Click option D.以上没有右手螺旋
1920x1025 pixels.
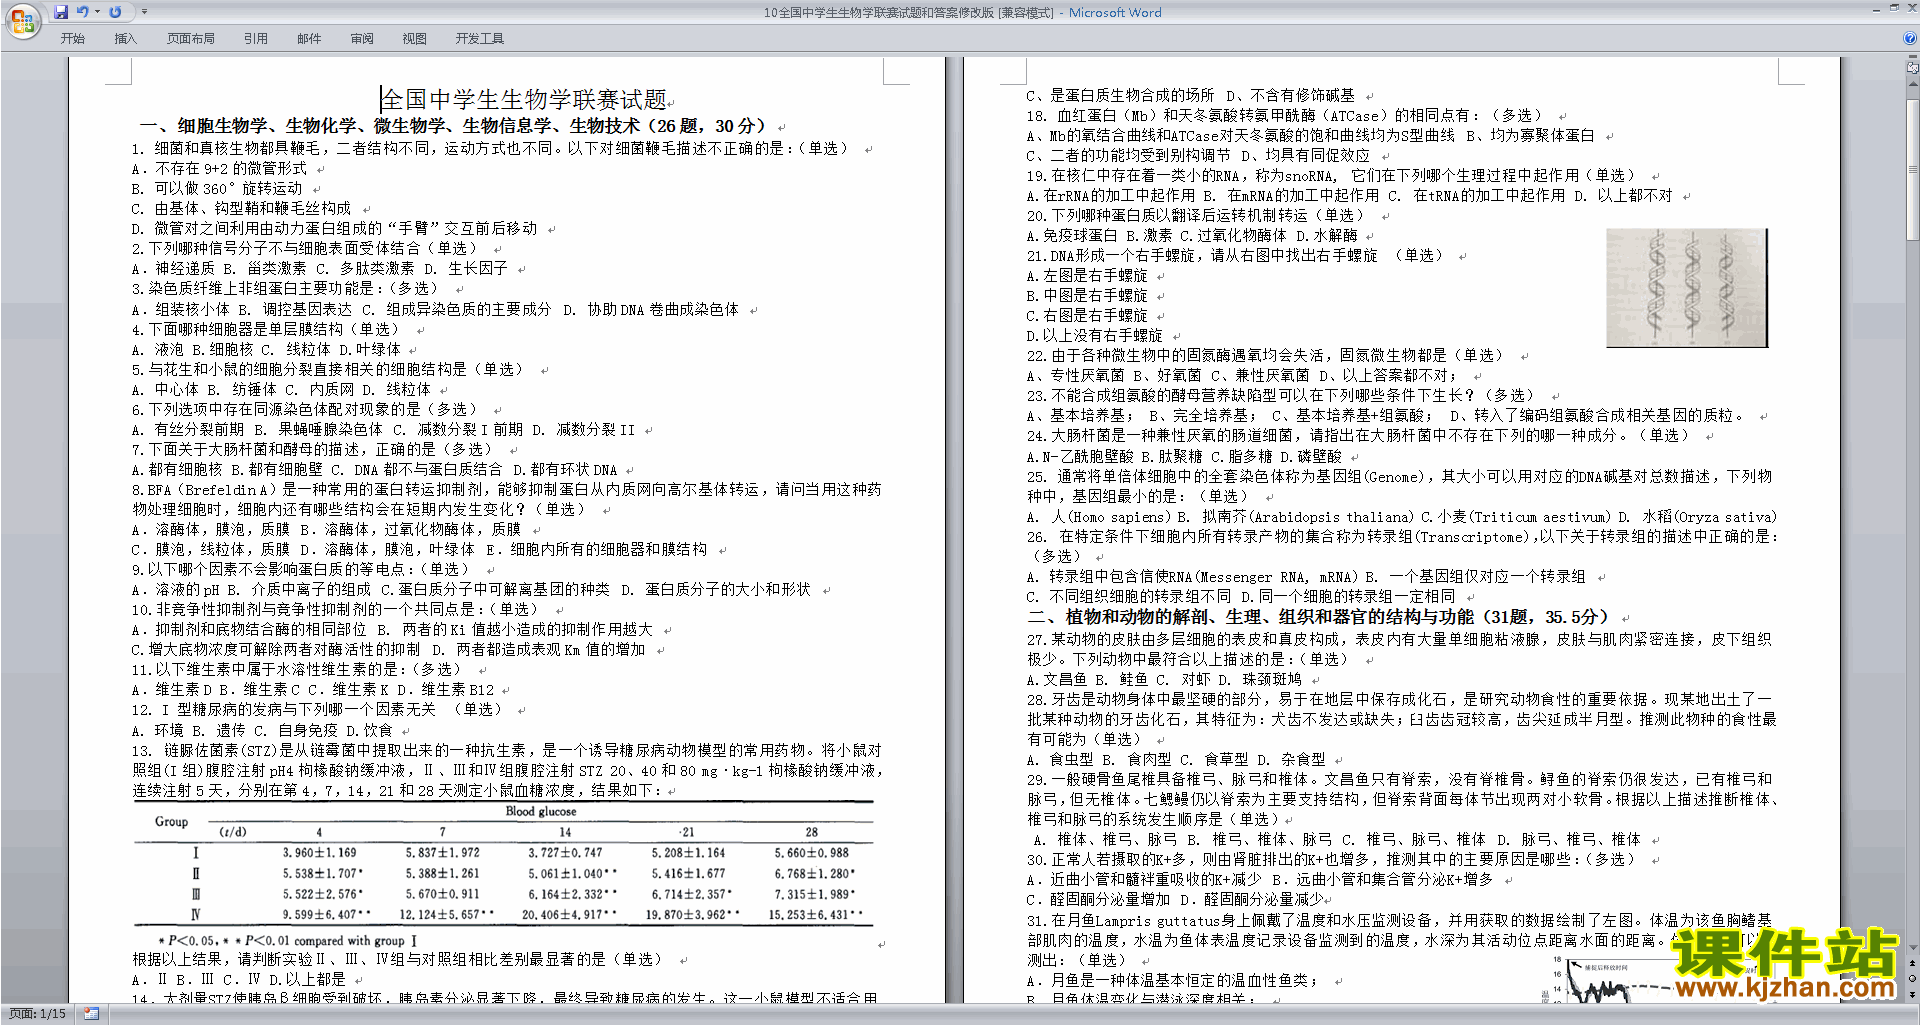point(1095,336)
